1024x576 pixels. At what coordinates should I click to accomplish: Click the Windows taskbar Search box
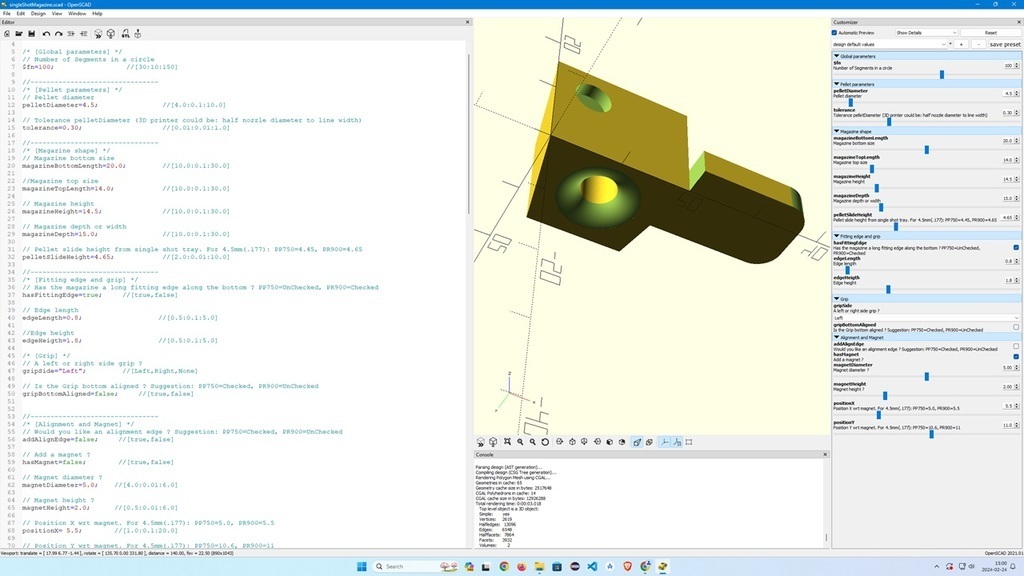tap(415, 566)
